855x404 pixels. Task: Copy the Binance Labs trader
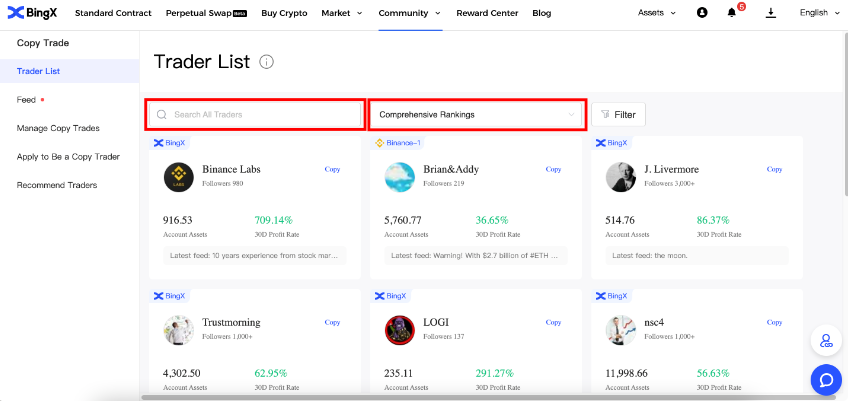[332, 169]
